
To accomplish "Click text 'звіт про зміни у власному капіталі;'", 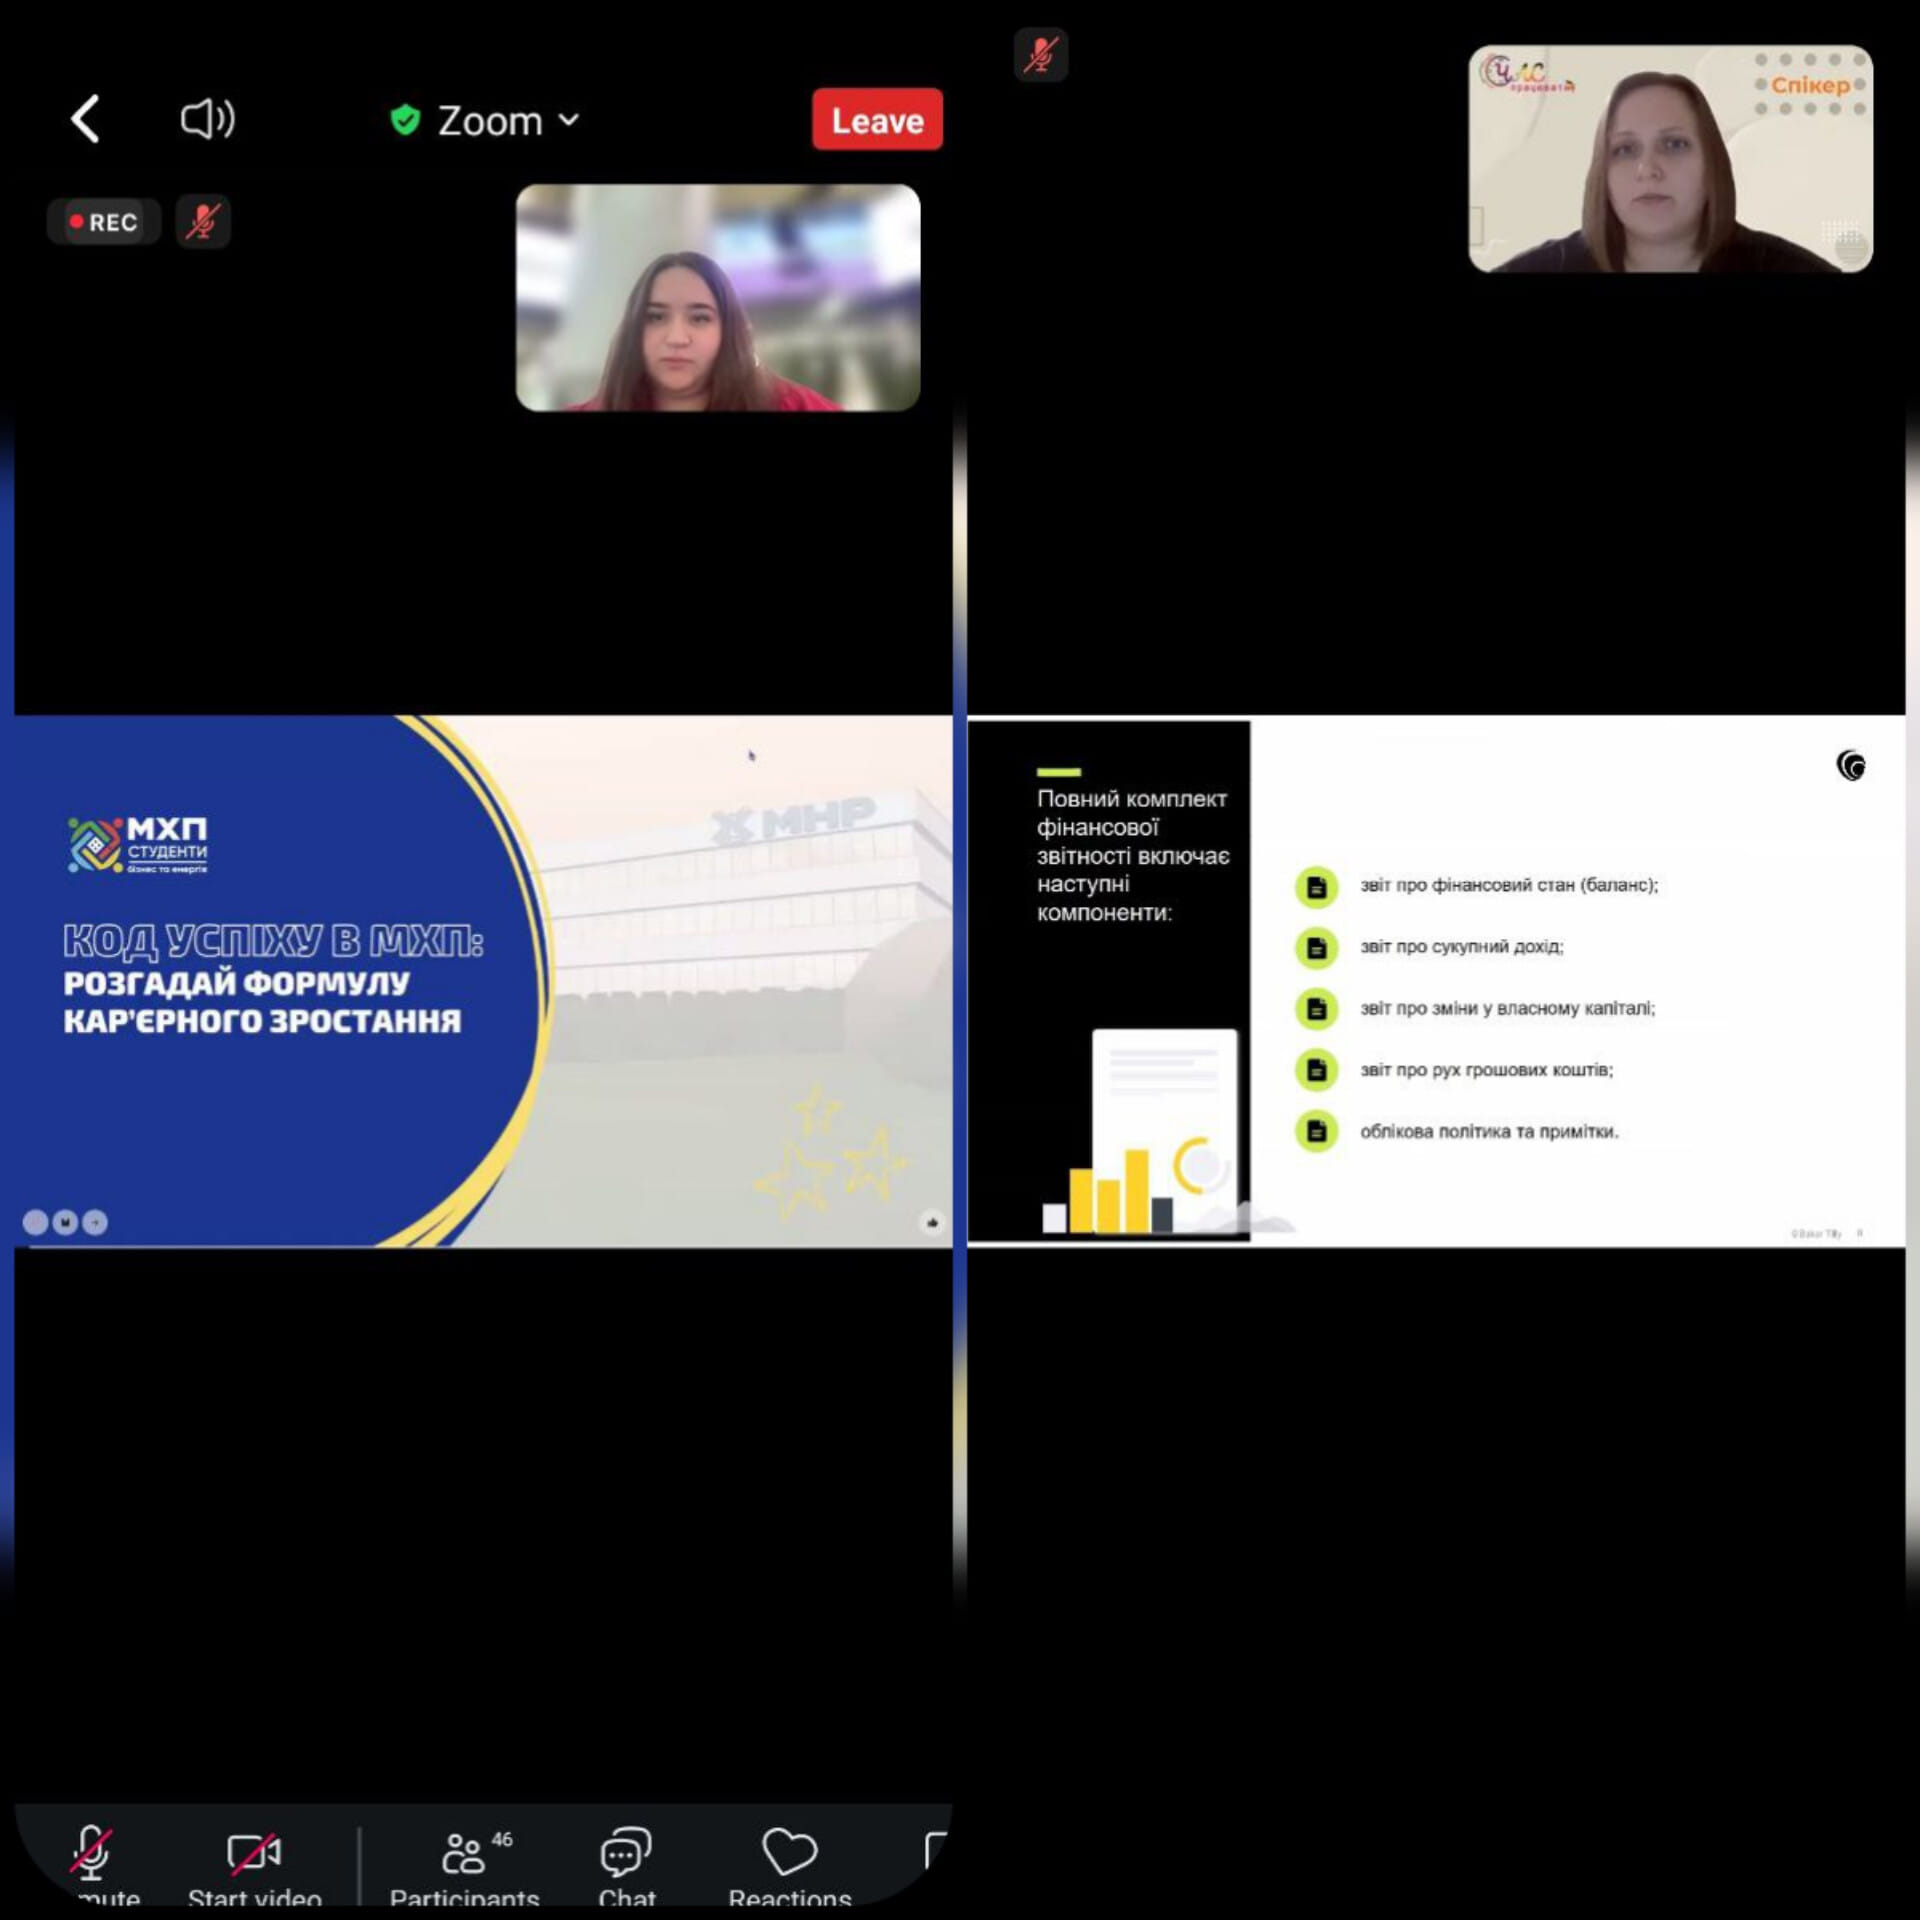I will 1508,1008.
